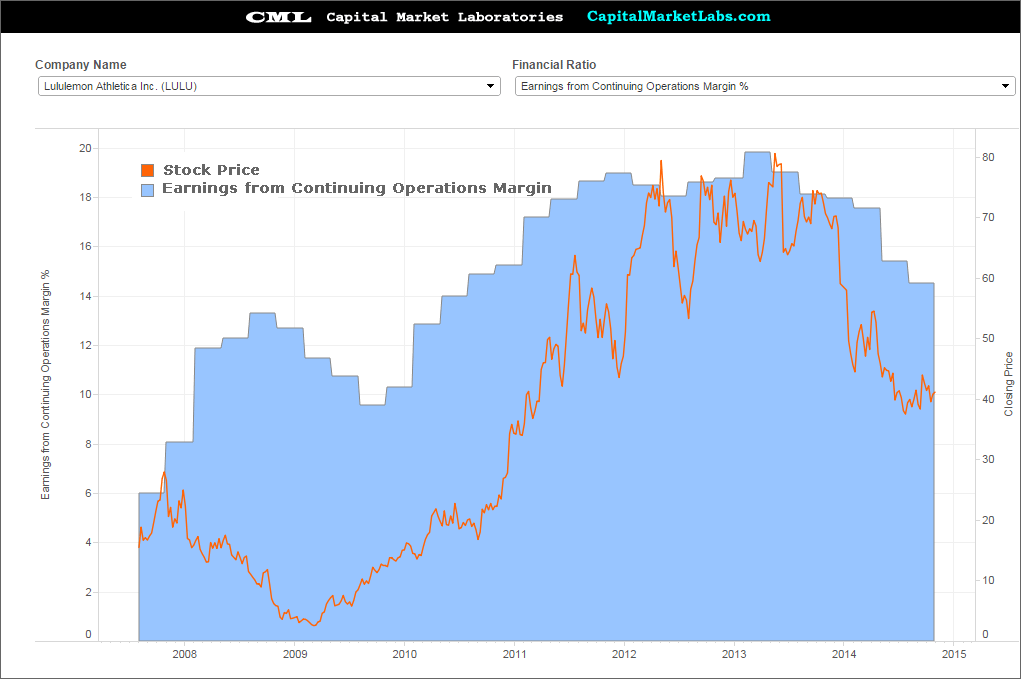Click the right axis value 80

pos(988,157)
